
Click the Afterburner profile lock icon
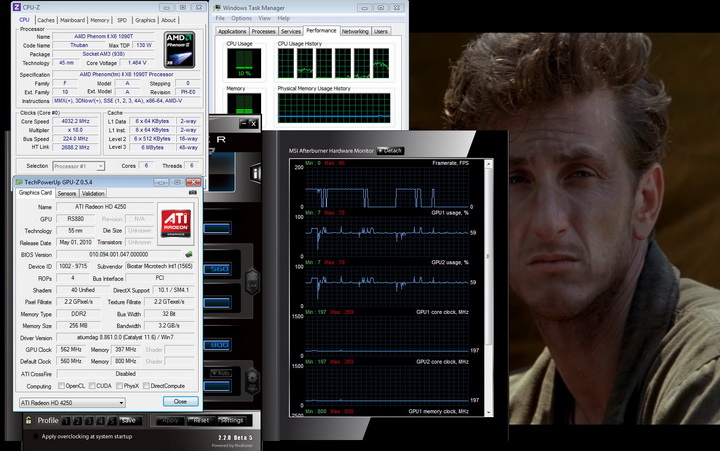tap(28, 420)
